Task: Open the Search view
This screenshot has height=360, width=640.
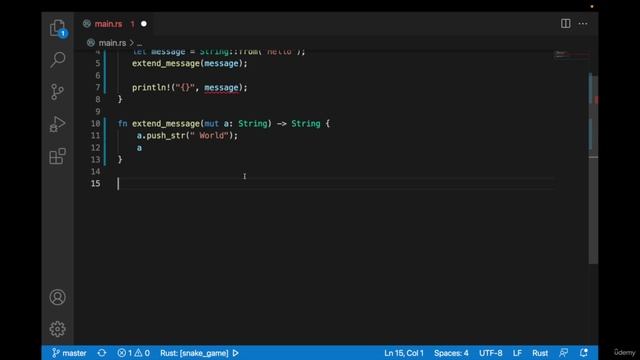Action: [58, 60]
